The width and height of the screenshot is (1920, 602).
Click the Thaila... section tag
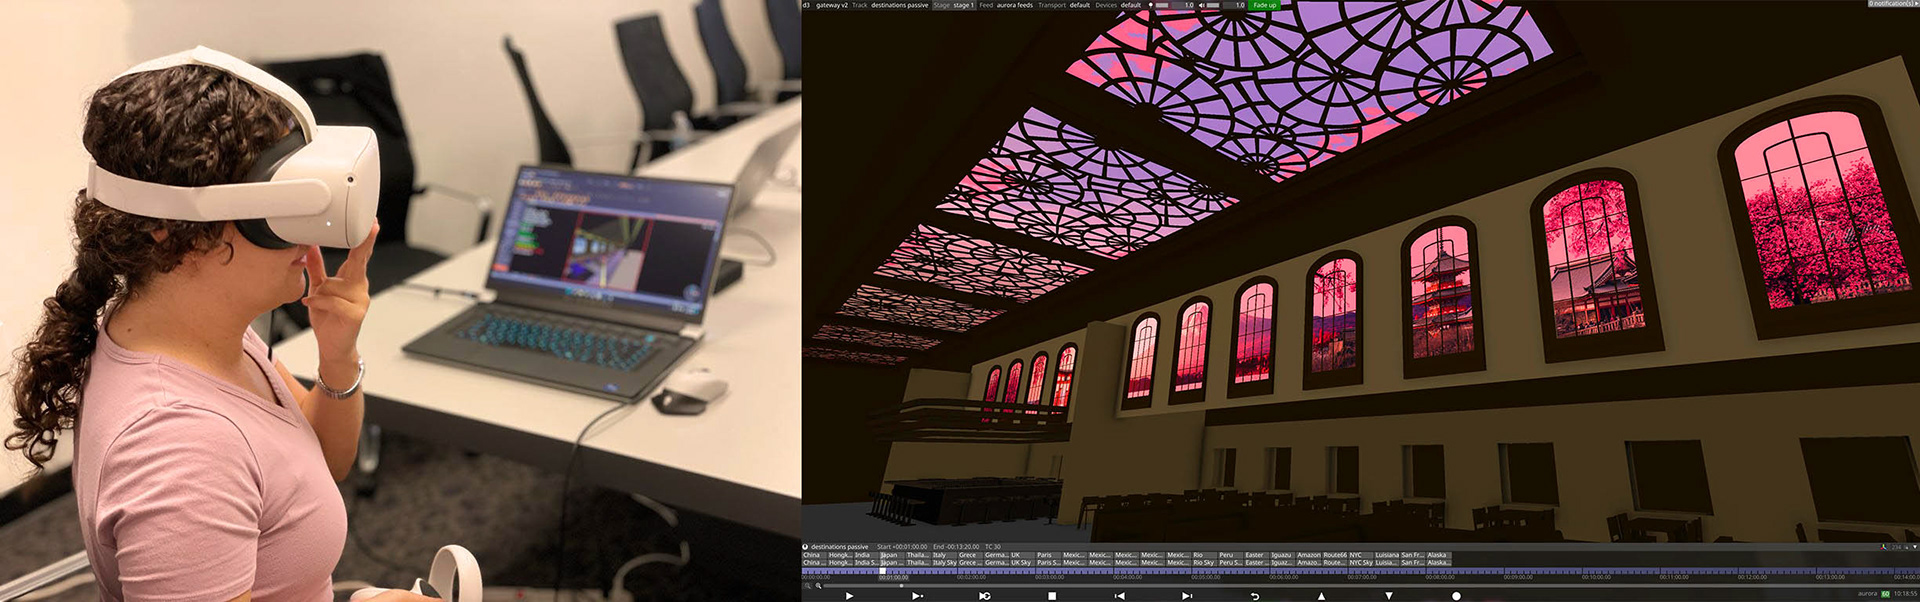[x=918, y=555]
